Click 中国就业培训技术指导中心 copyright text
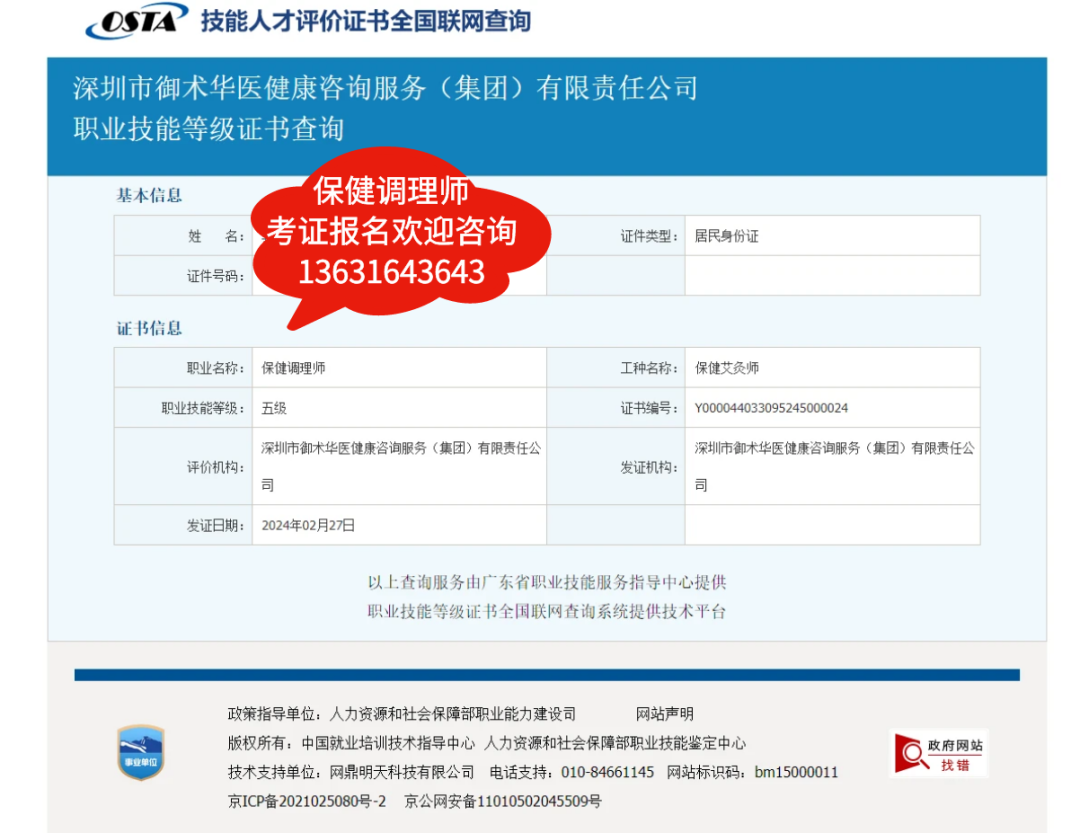 click(x=388, y=743)
